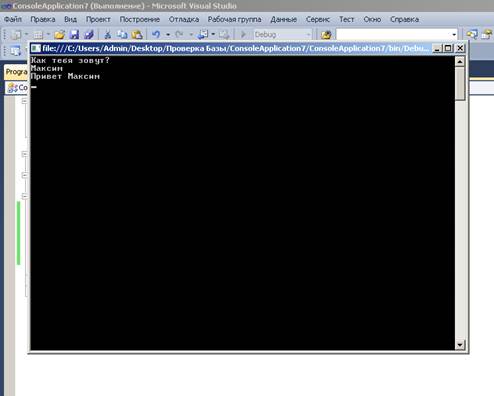Click the console scrollbar up arrow
494x396 pixels.
click(x=460, y=61)
